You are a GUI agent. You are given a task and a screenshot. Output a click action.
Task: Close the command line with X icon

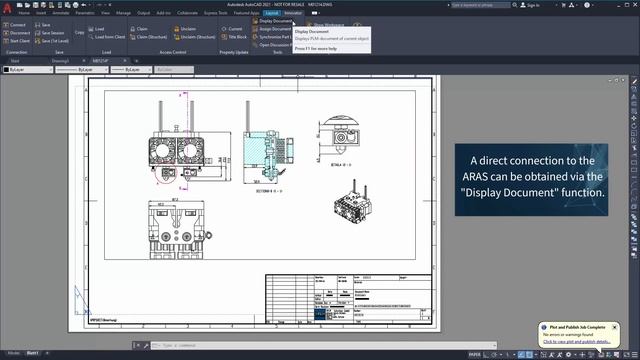coord(138,345)
